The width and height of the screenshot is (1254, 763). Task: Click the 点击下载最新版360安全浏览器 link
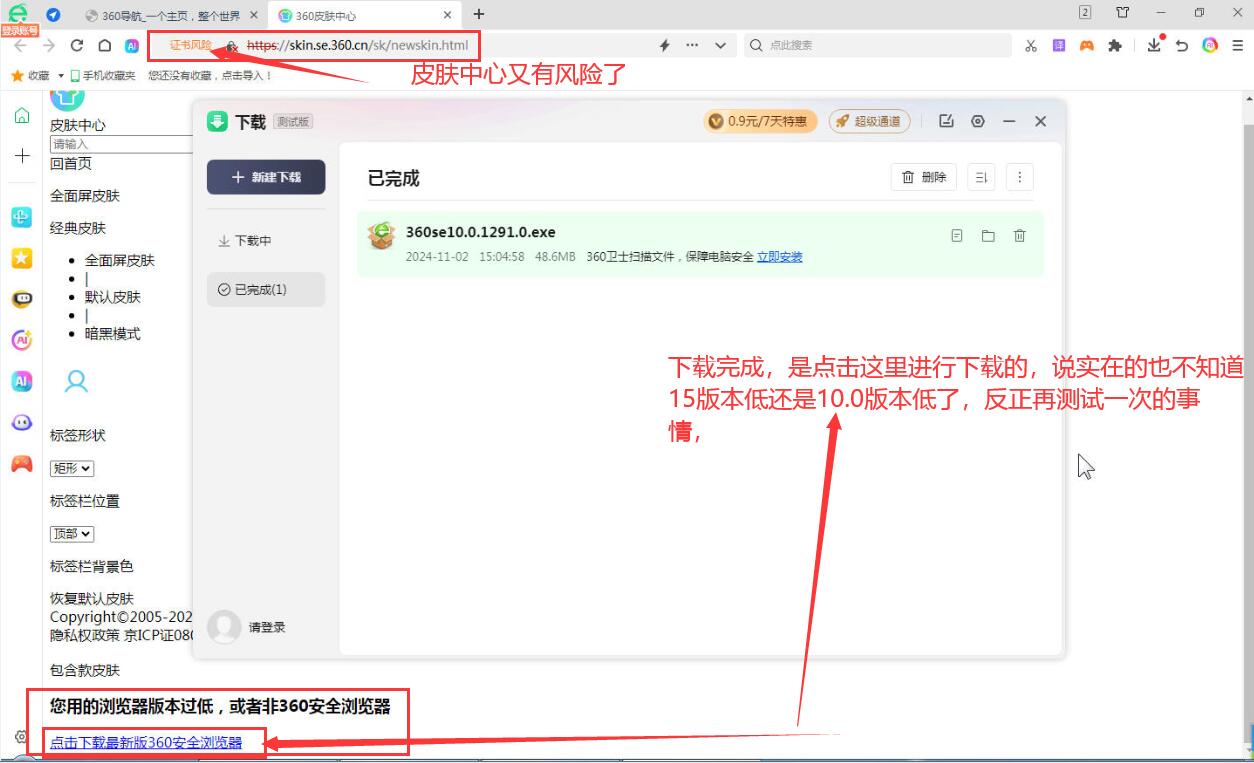(146, 743)
